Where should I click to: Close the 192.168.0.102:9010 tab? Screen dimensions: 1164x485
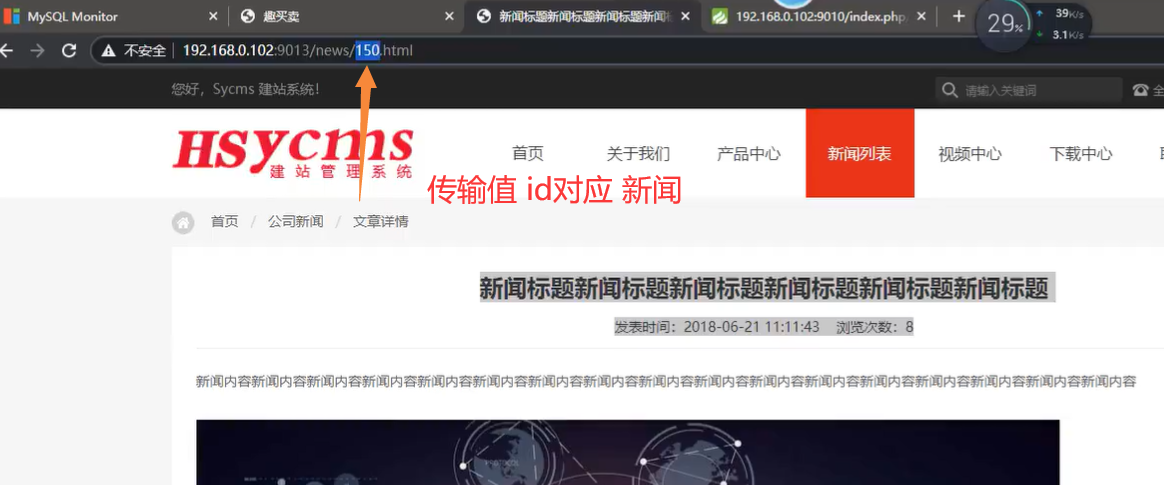click(x=922, y=16)
